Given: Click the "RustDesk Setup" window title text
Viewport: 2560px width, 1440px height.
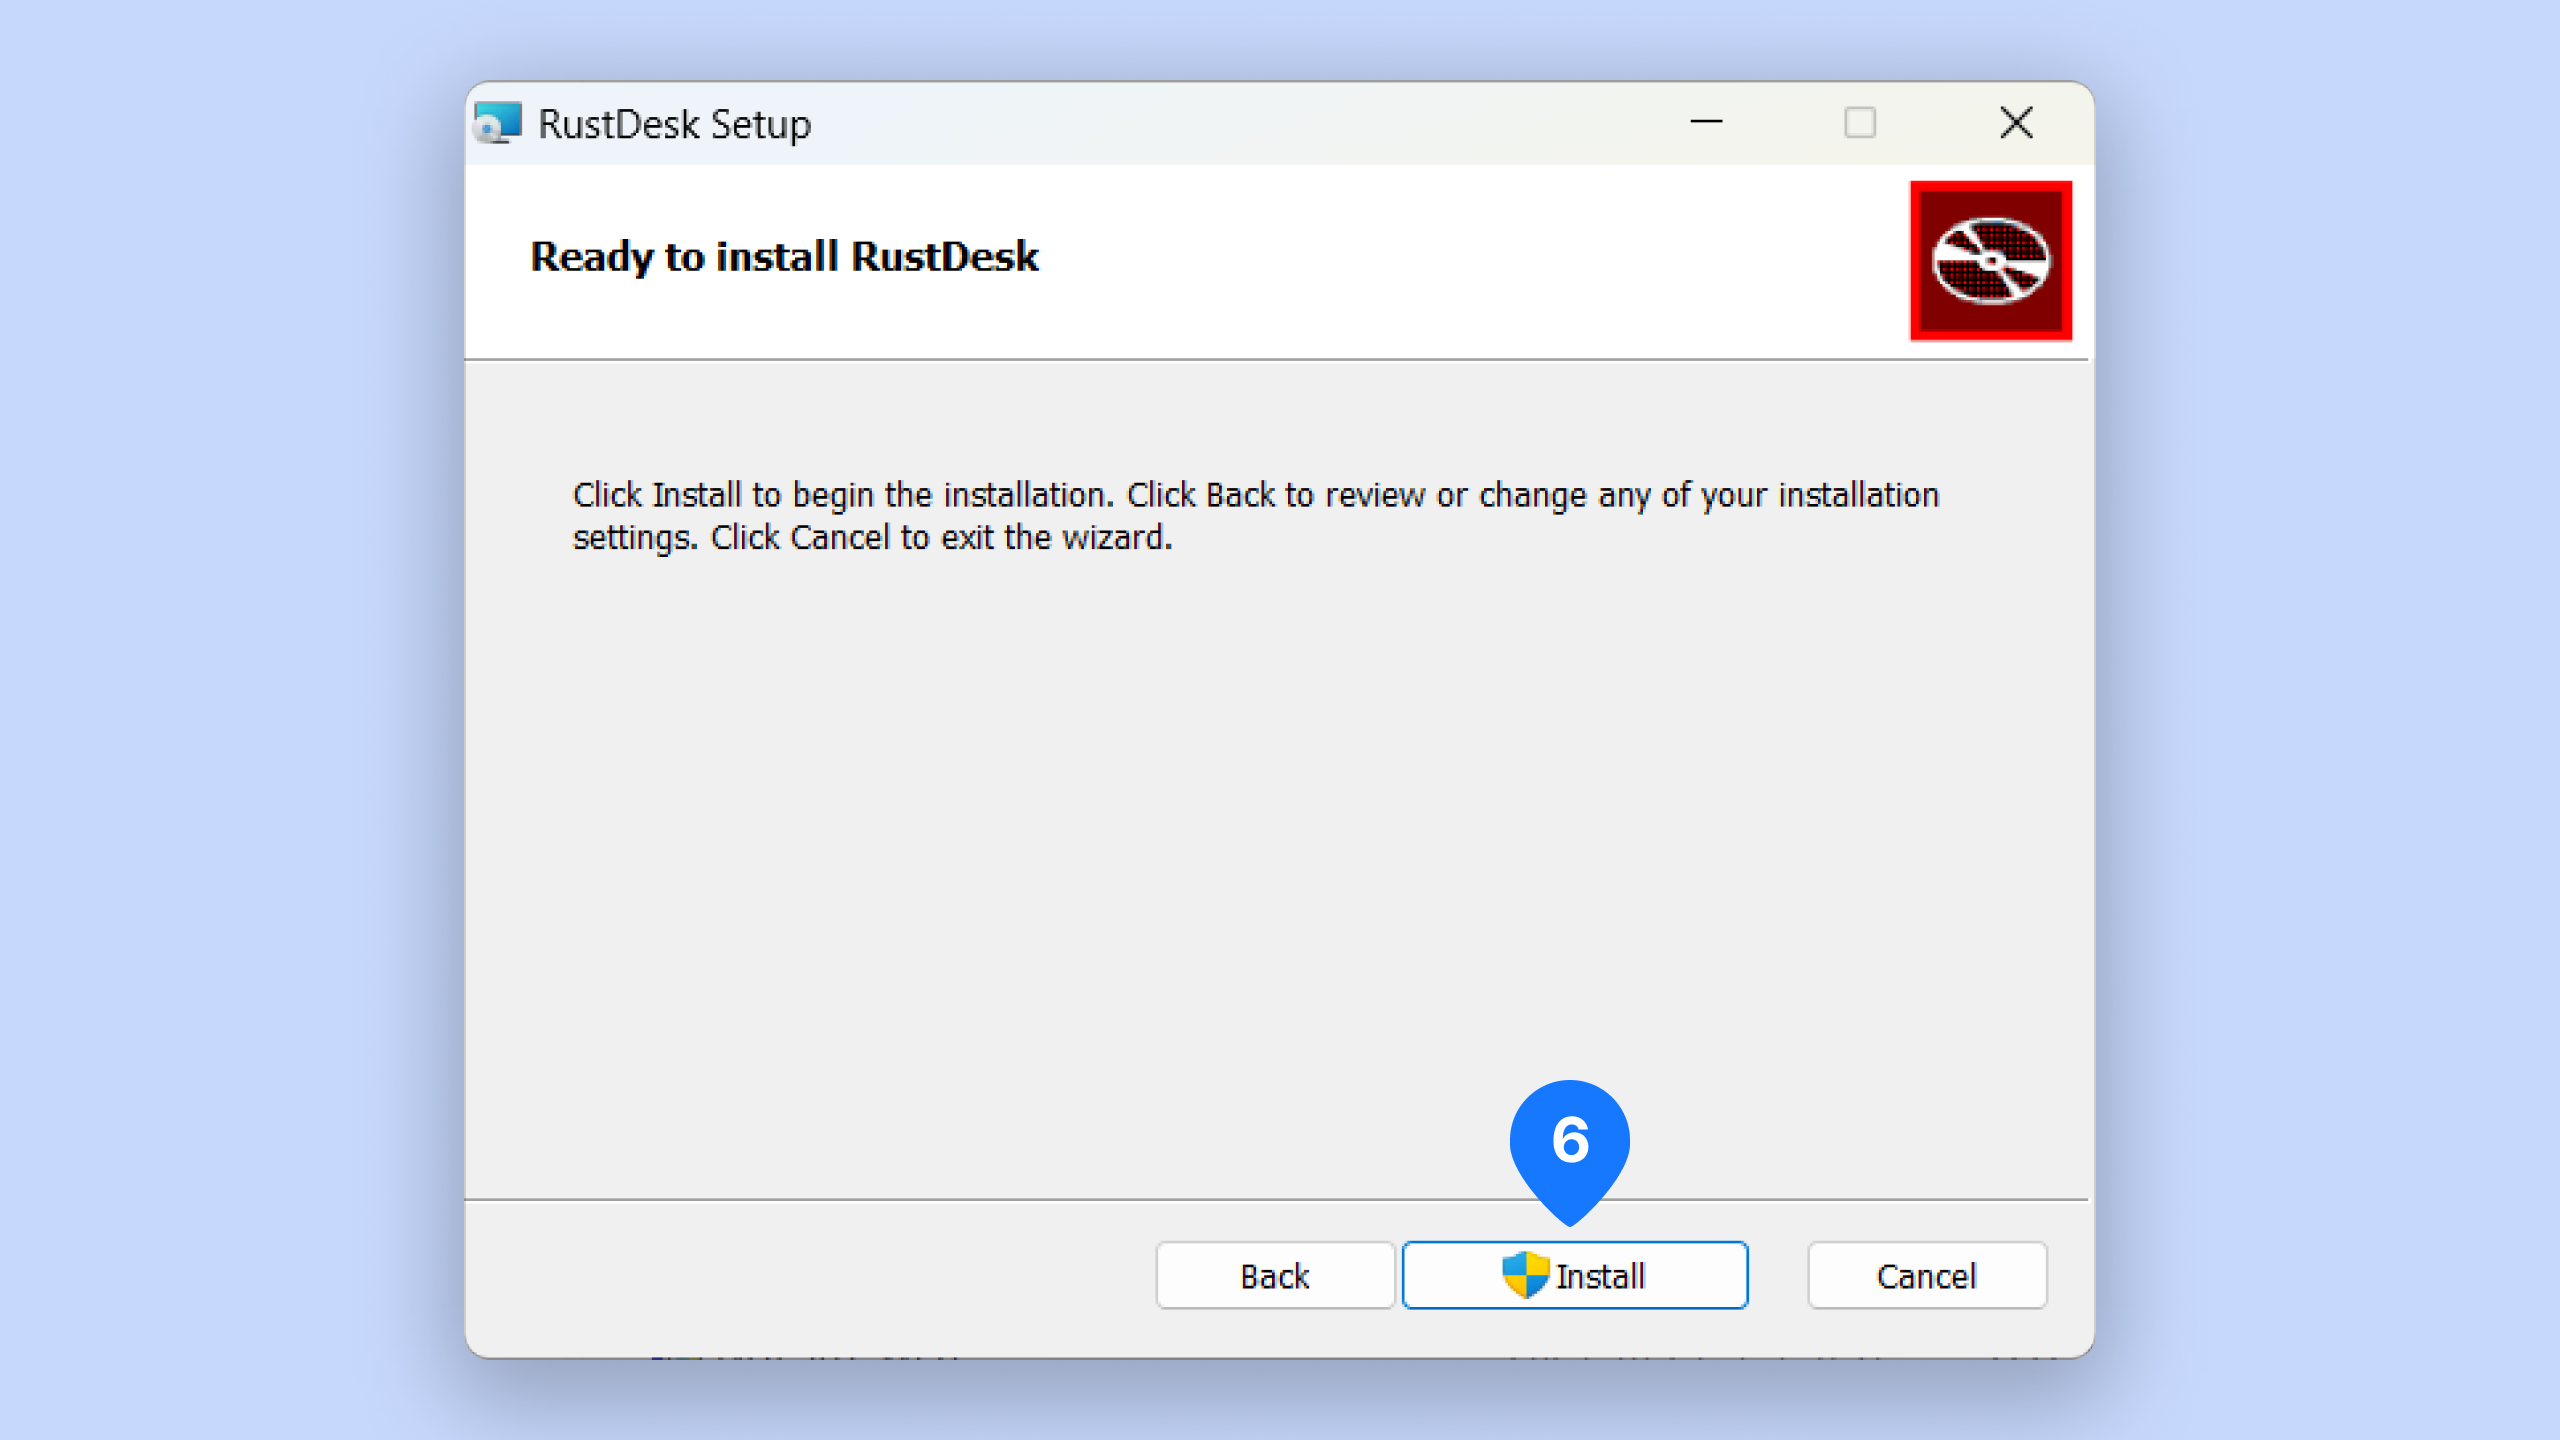Looking at the screenshot, I should pyautogui.click(x=674, y=125).
